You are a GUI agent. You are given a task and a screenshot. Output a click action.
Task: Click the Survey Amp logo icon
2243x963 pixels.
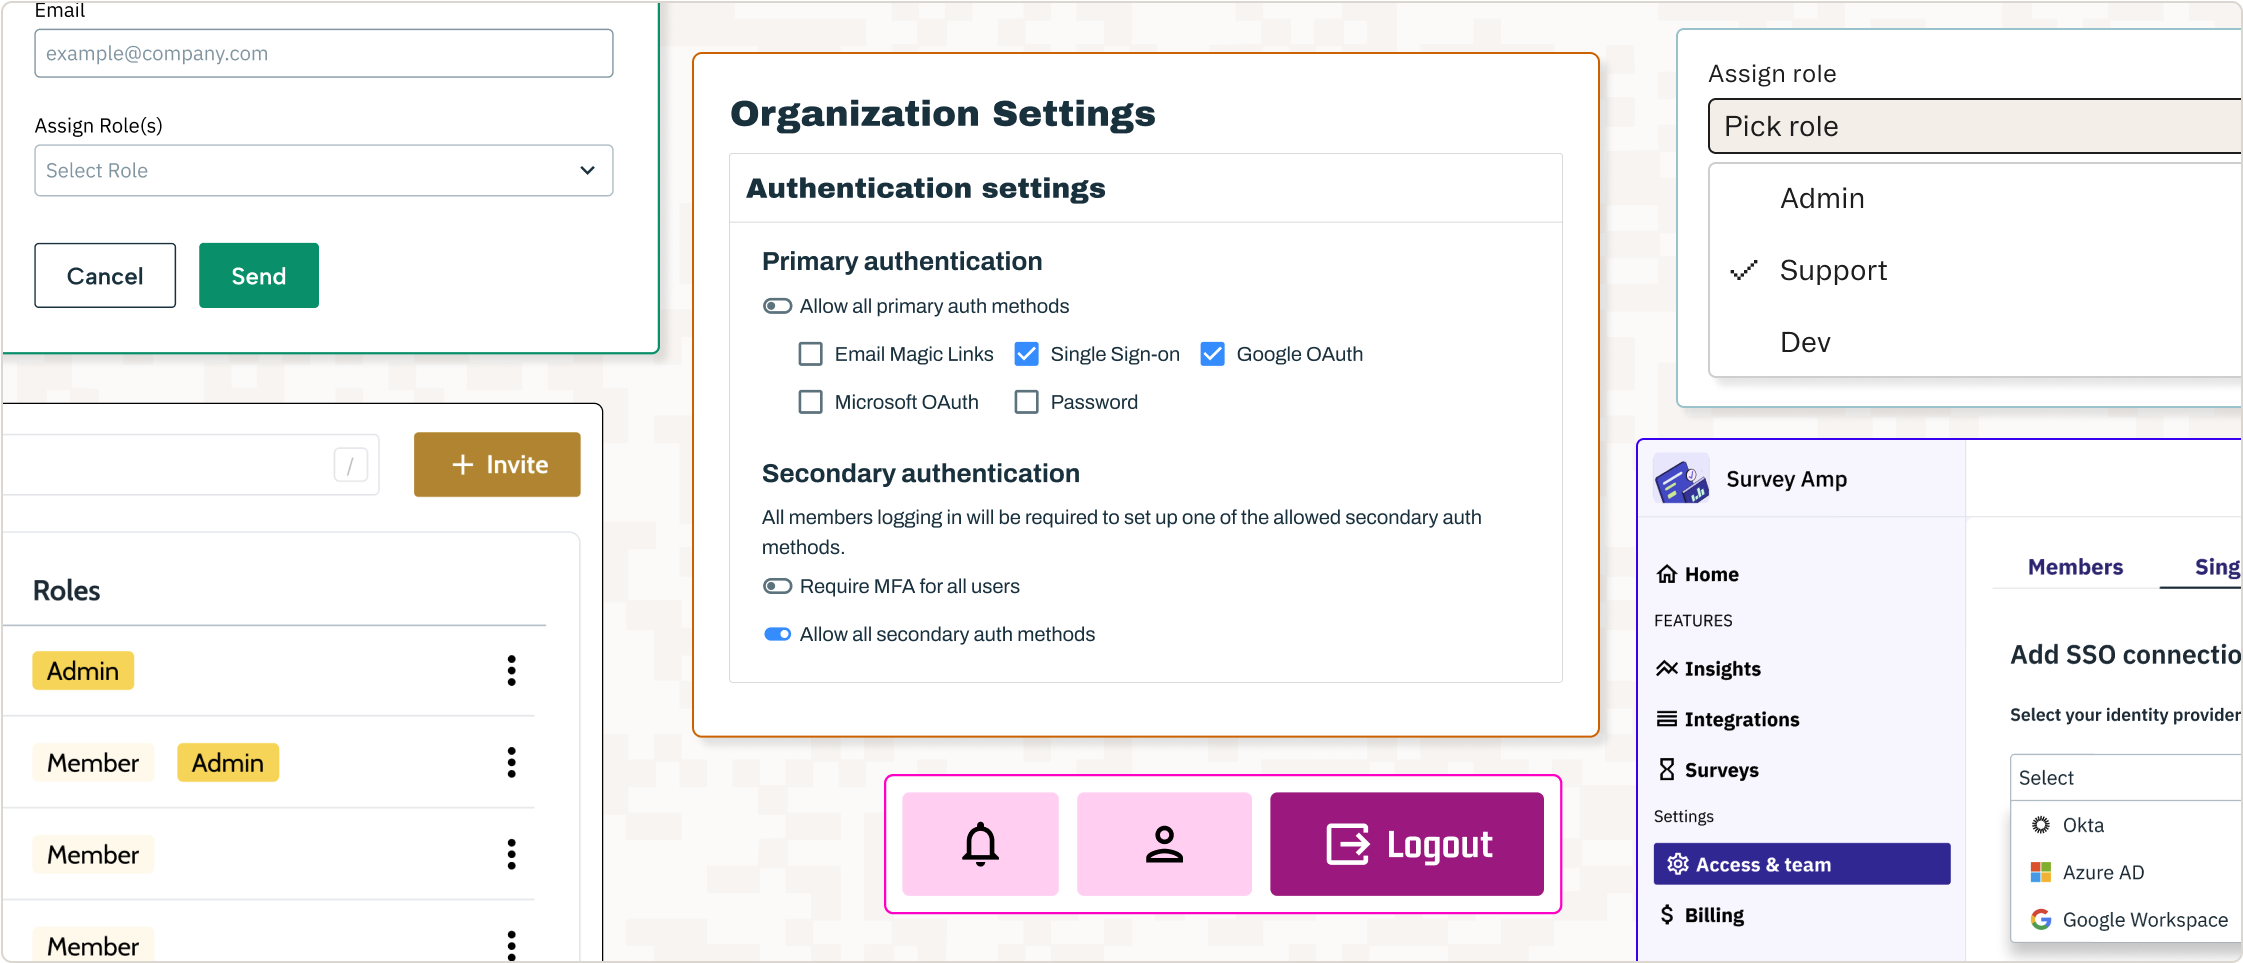click(x=1681, y=479)
